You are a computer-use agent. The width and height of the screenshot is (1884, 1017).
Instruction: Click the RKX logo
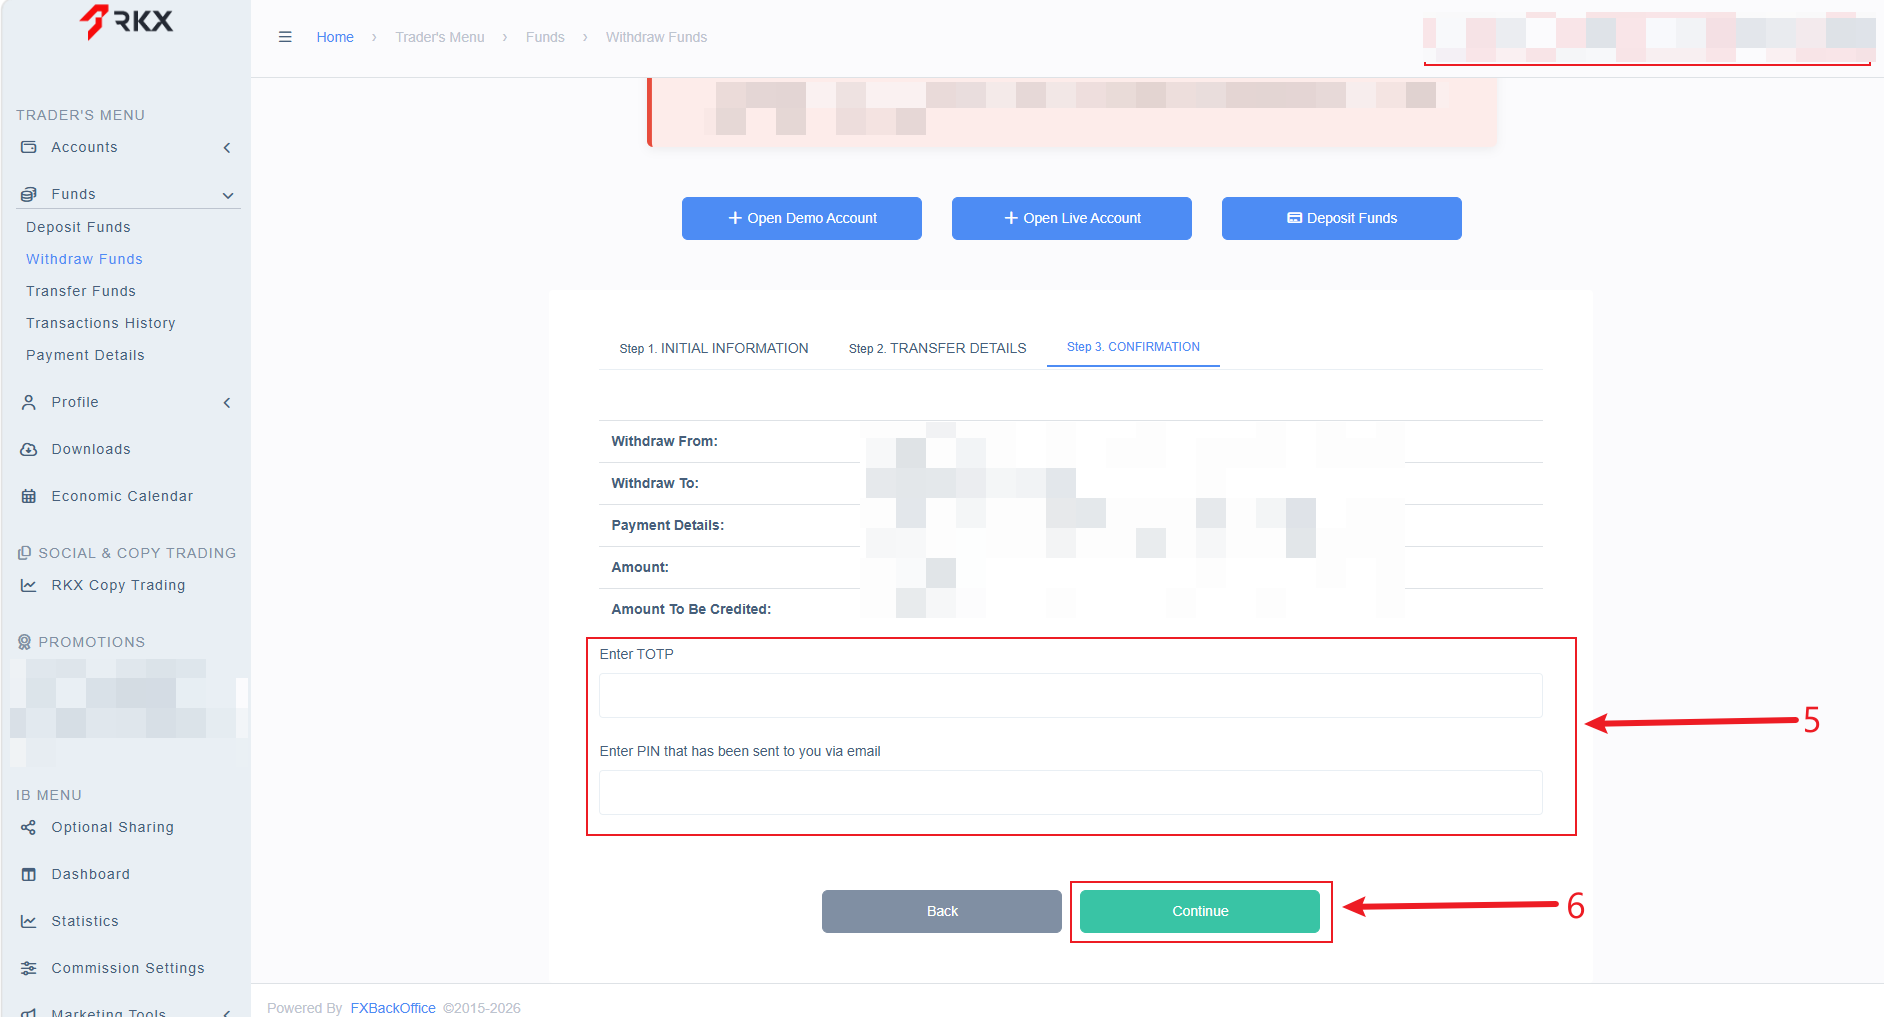(x=126, y=21)
